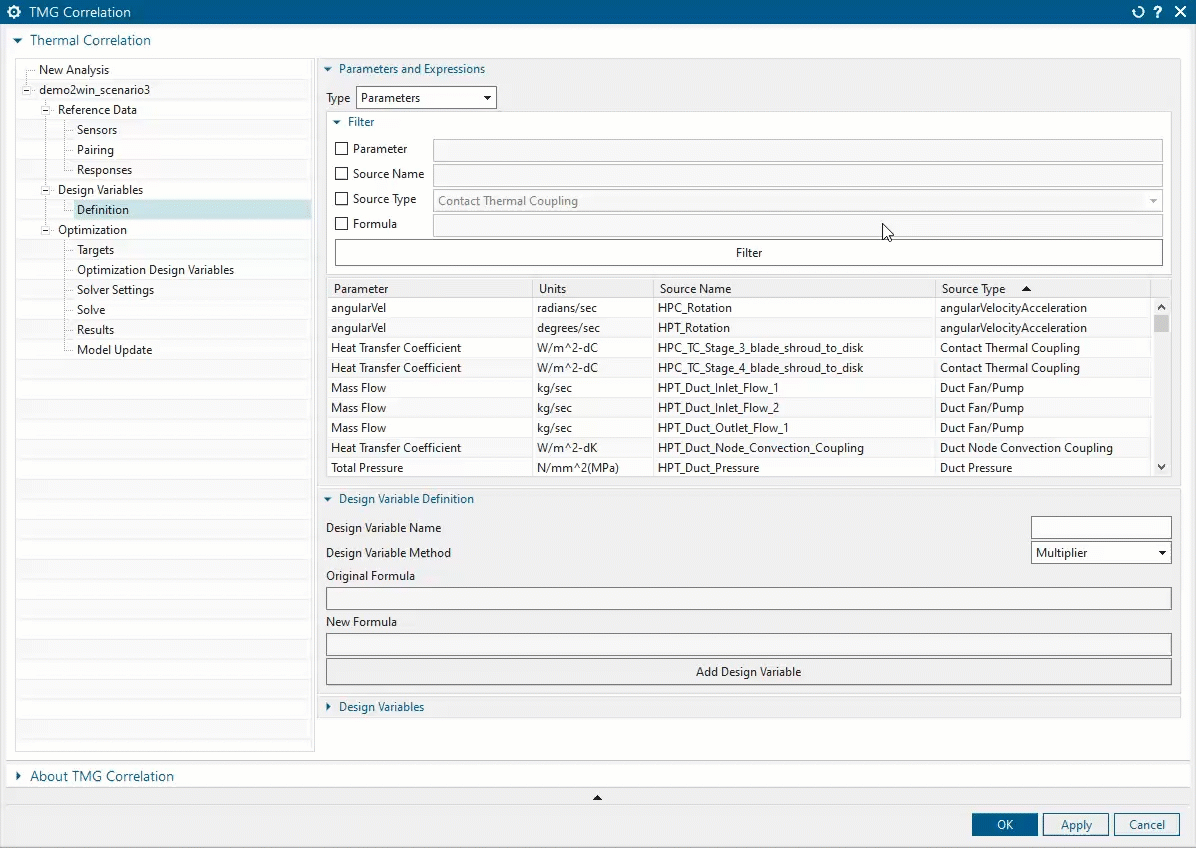Open help using the question mark icon
1196x848 pixels.
[1158, 12]
